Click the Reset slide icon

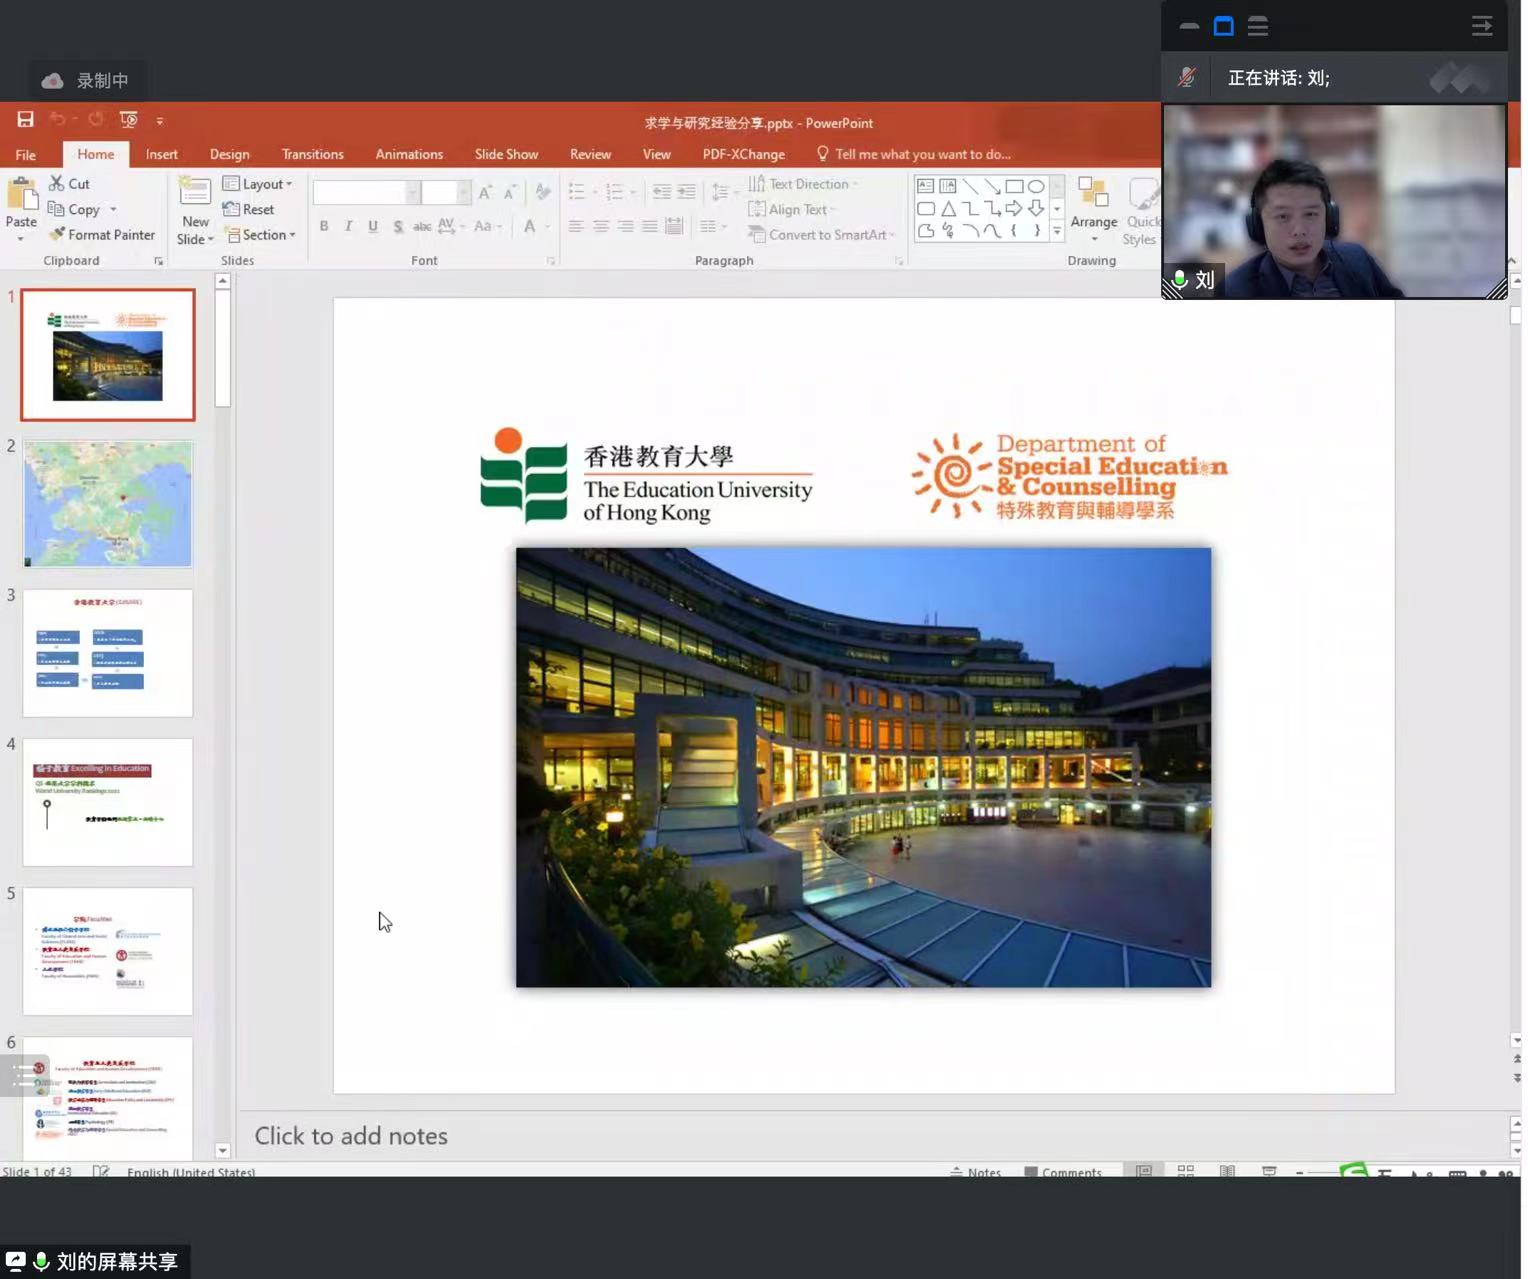[249, 210]
